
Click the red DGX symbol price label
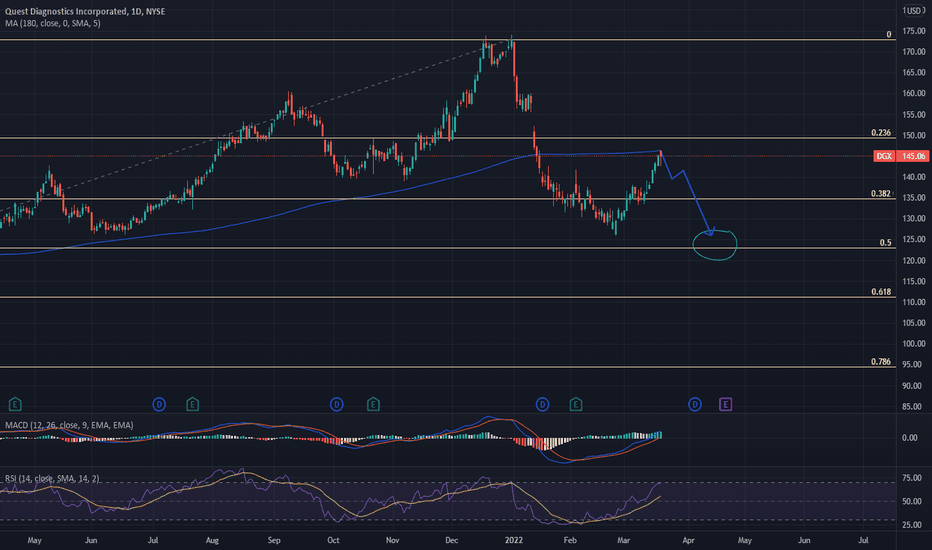coord(884,156)
